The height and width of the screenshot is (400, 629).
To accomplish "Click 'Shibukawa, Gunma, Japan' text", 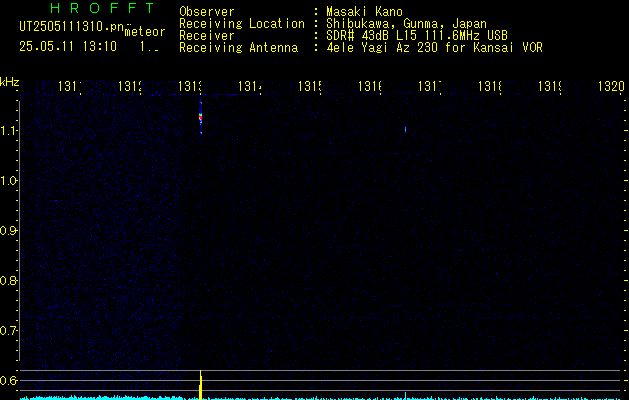I will tap(406, 24).
